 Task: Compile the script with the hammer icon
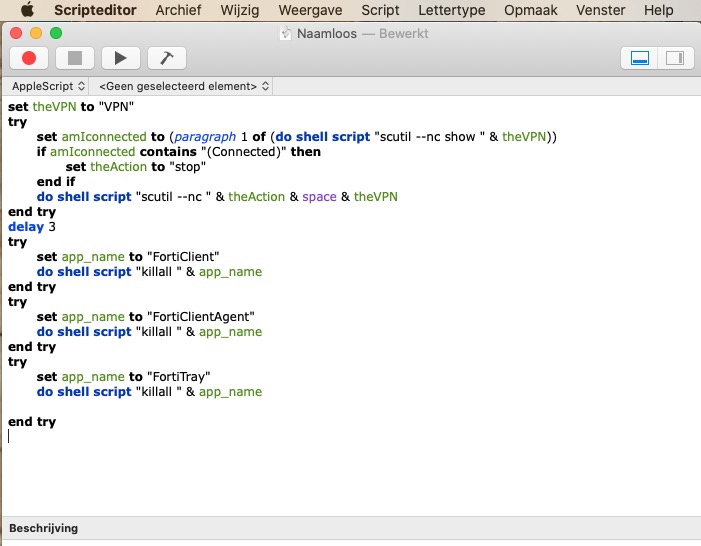(x=167, y=58)
